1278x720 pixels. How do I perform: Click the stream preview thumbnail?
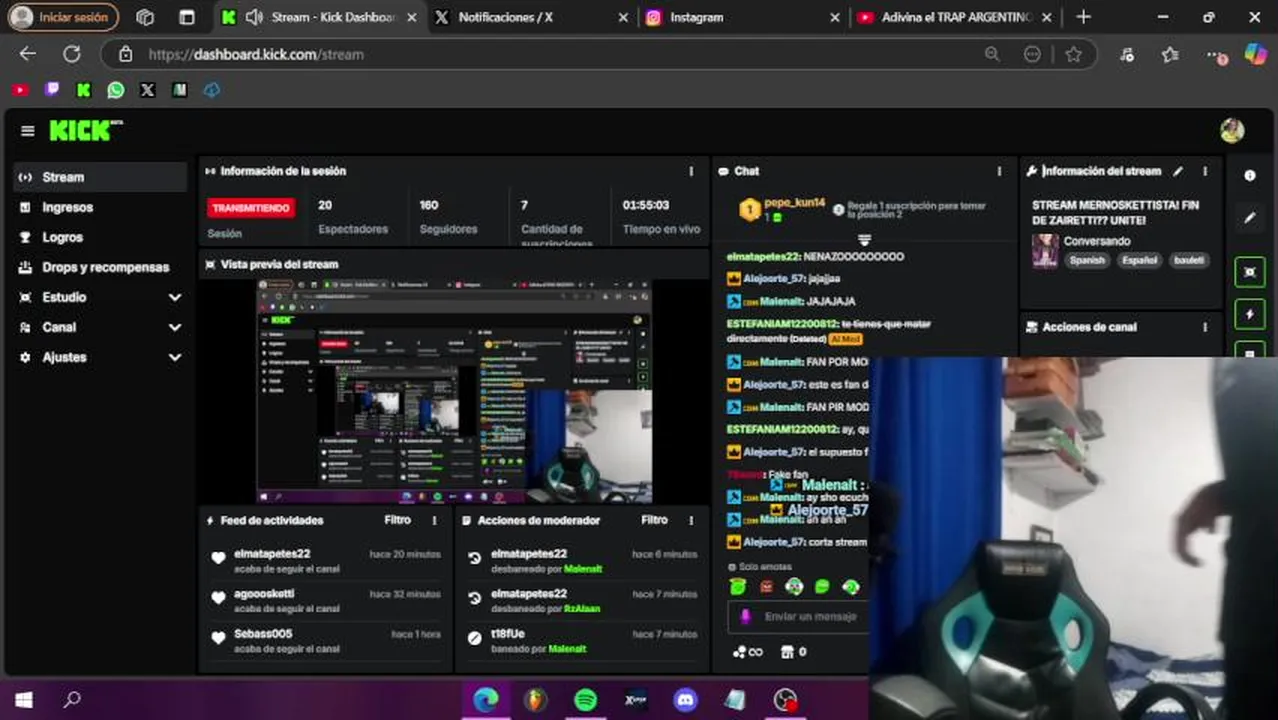click(x=455, y=391)
